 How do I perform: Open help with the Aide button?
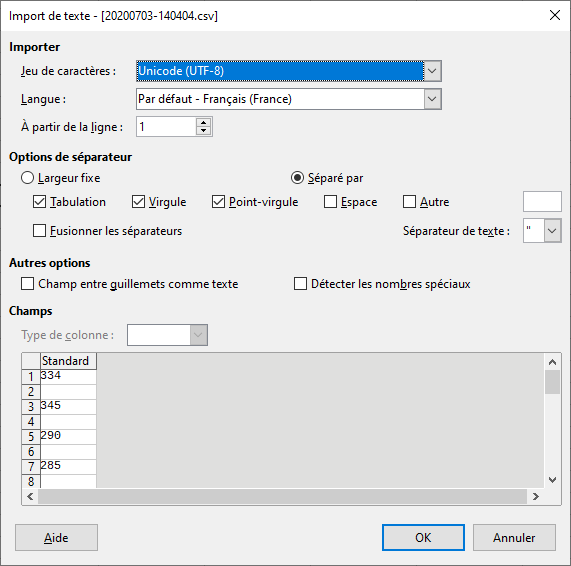point(56,538)
